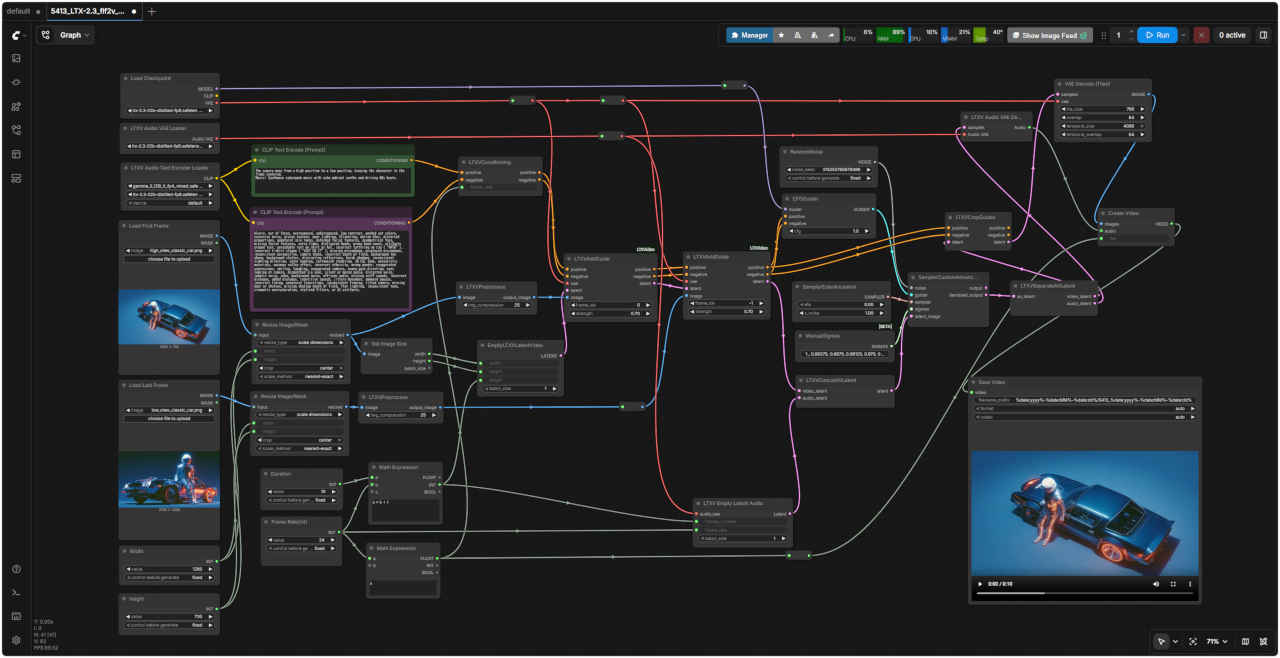Open the Run button options arrow
This screenshot has height=658, width=1280.
click(1183, 35)
